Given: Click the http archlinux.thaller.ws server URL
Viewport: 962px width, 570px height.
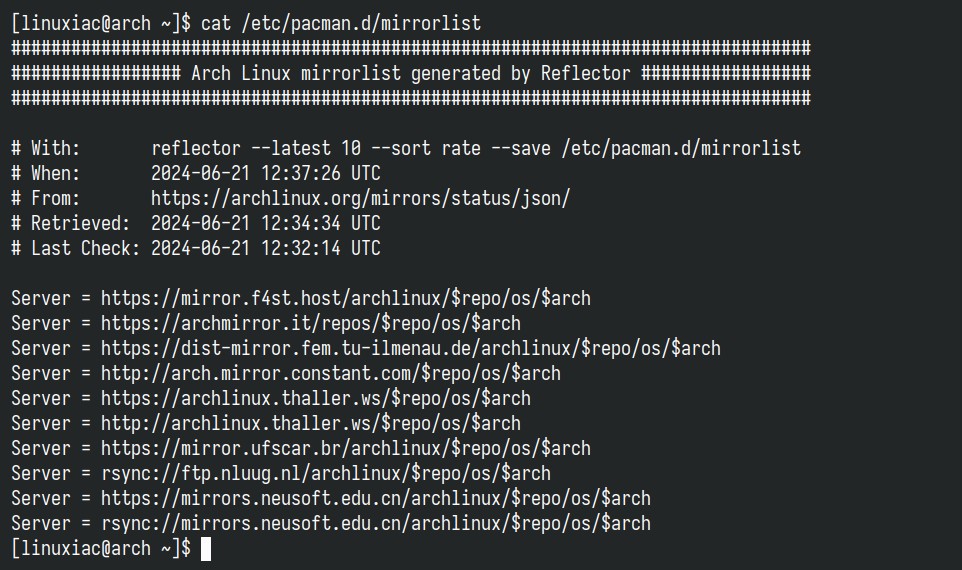Looking at the screenshot, I should pos(310,424).
